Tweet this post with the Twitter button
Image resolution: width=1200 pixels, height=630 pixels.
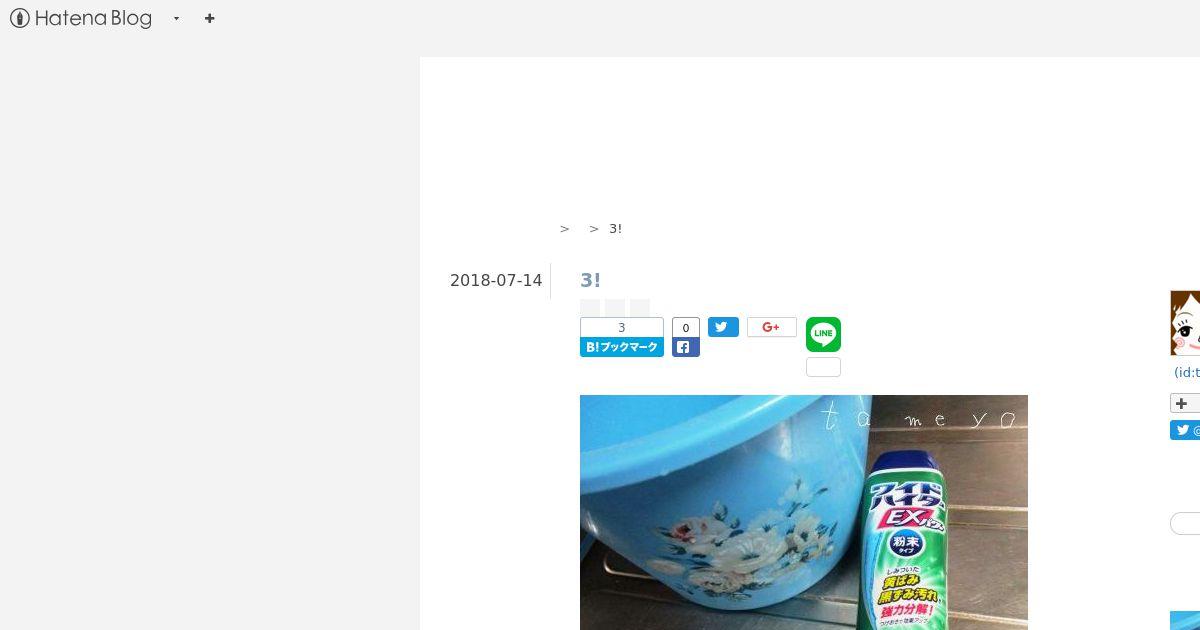click(x=723, y=327)
